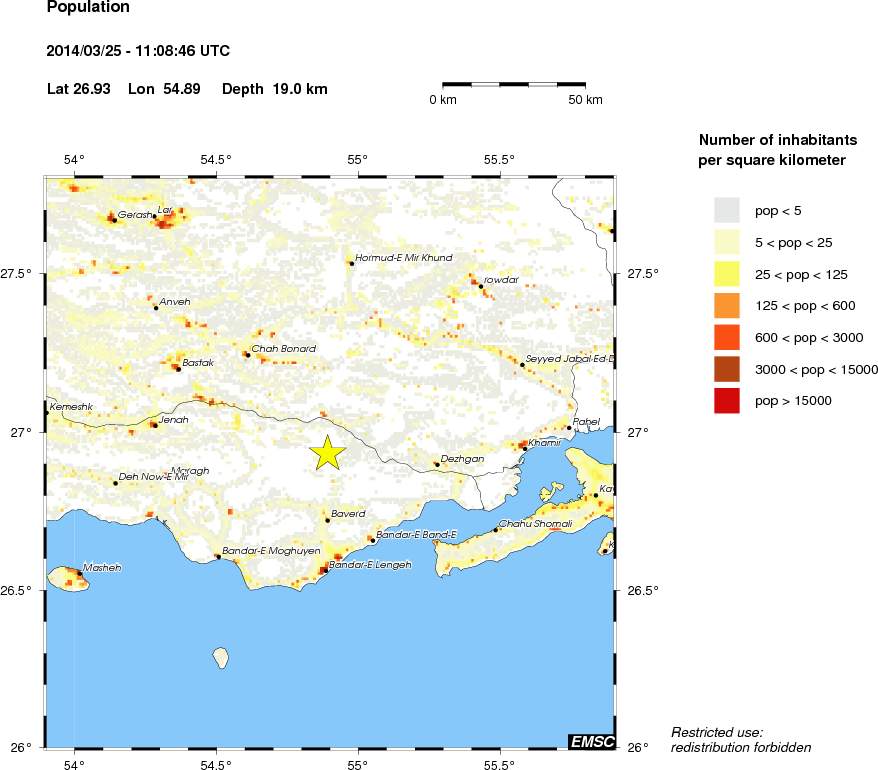Click the '0 km' scale label

(x=443, y=100)
